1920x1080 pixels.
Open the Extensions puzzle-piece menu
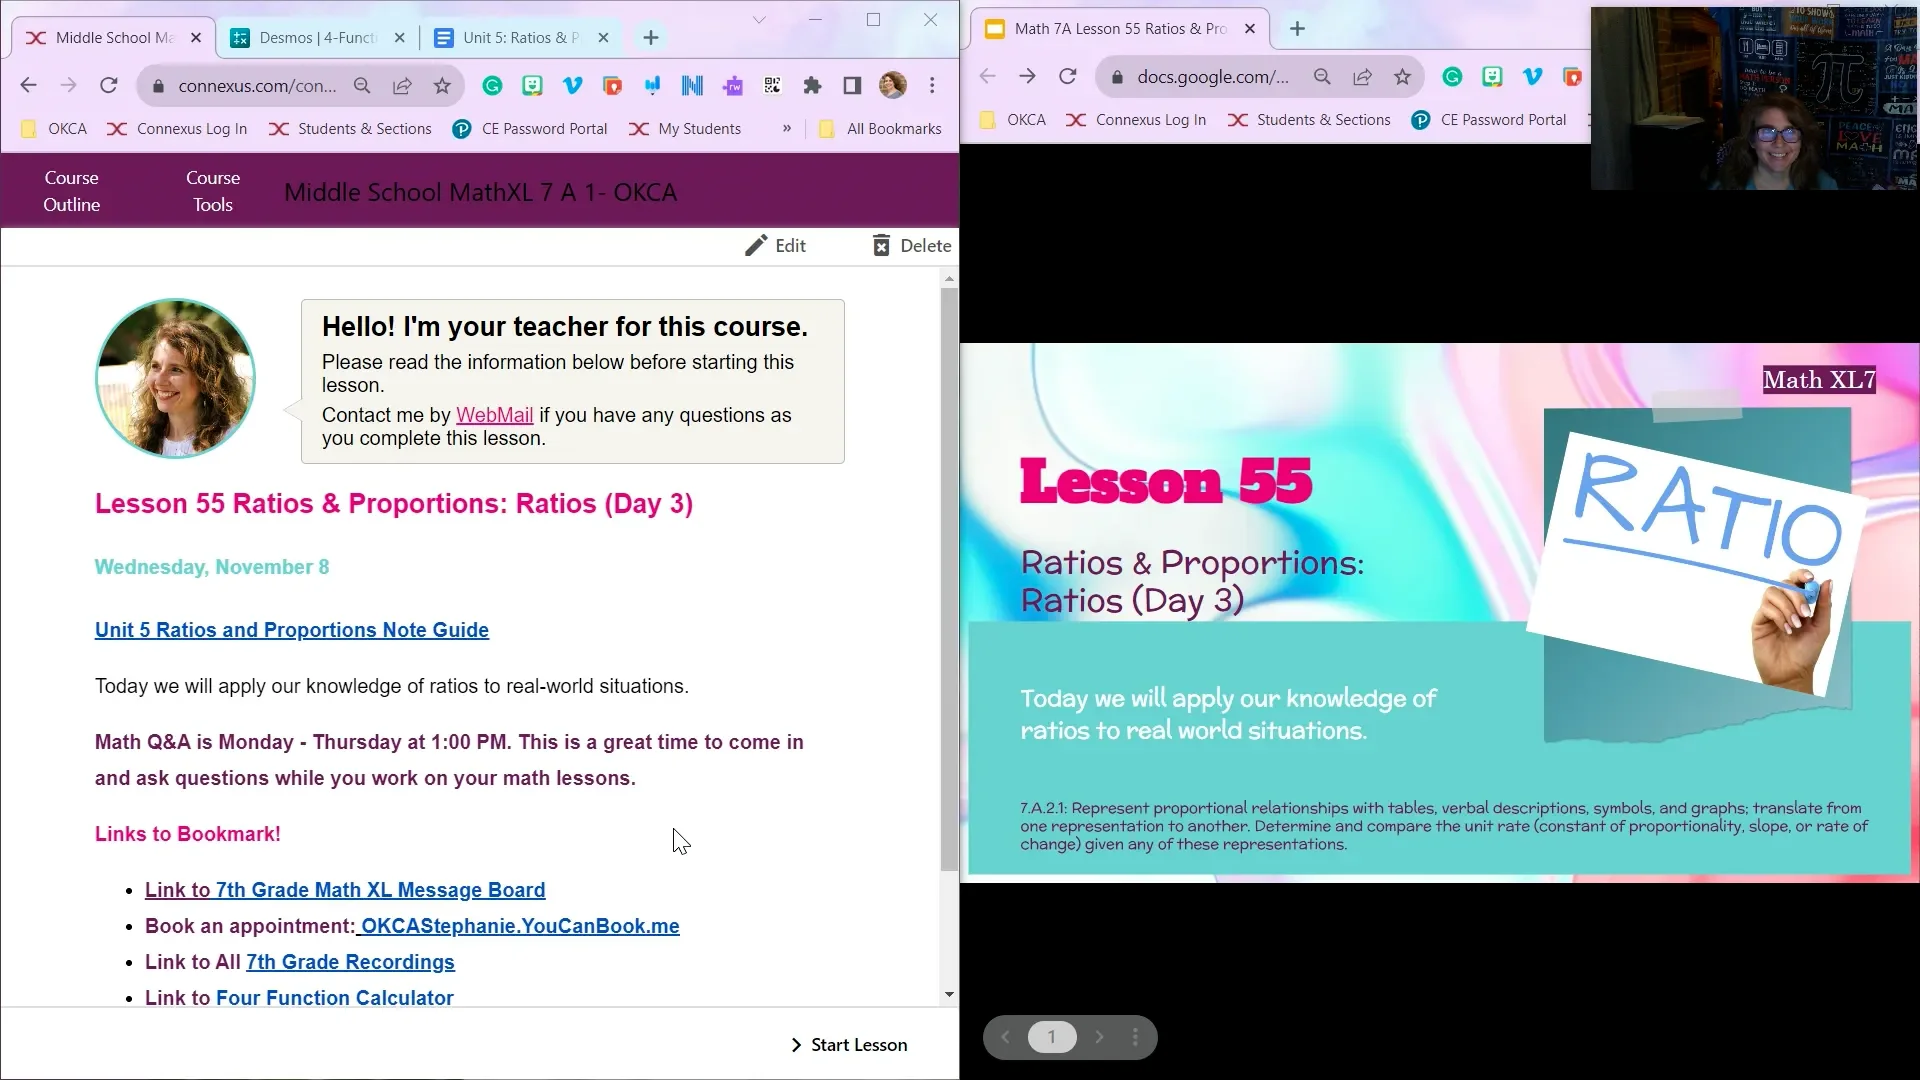point(812,86)
